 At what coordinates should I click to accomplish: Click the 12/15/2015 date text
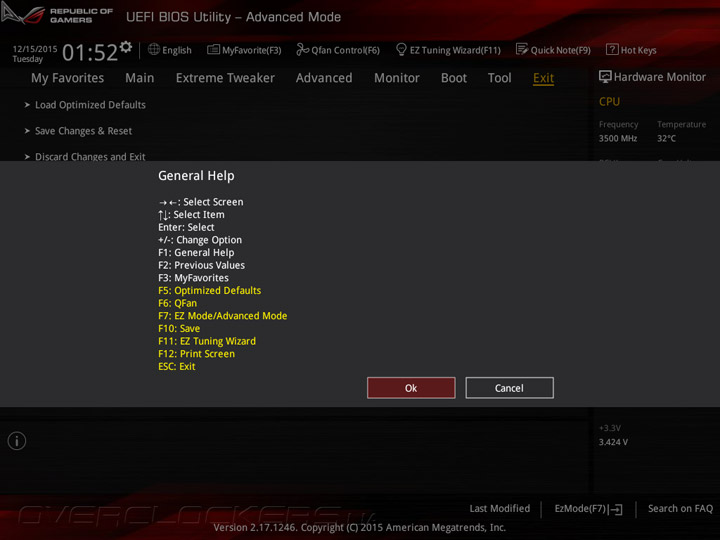[x=35, y=49]
